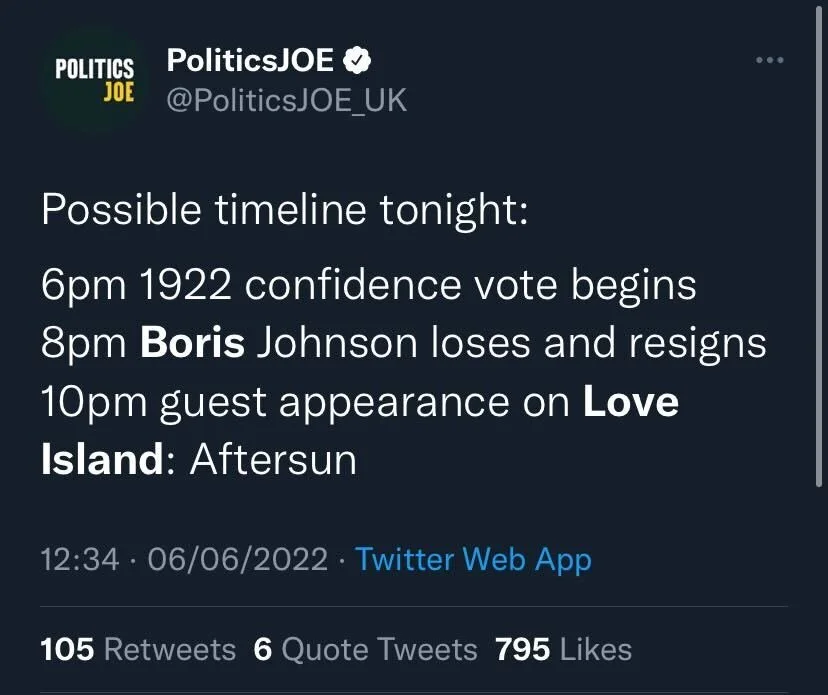Screen dimensions: 828x695
Task: Click the bold Love keyword in tweet
Action: (x=631, y=402)
